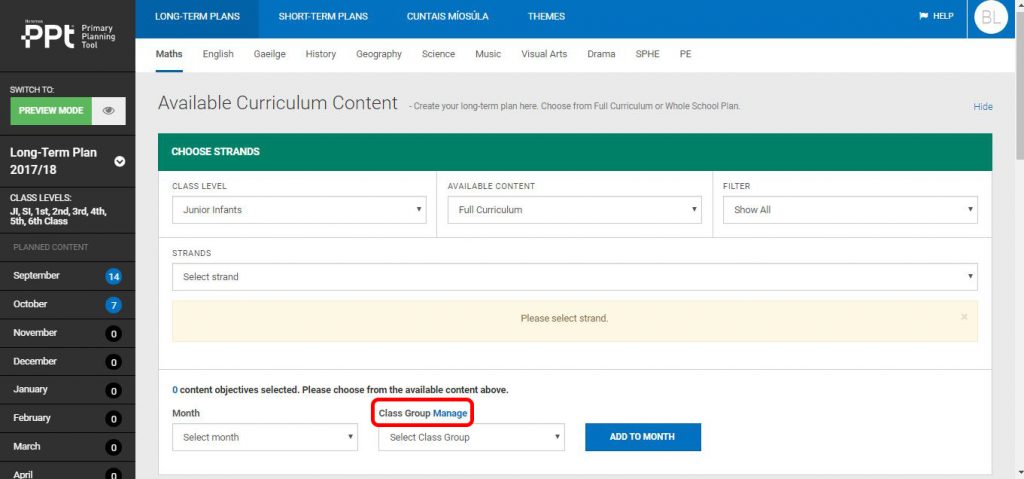Click the October count badge showing 7
This screenshot has width=1024, height=479.
[113, 304]
